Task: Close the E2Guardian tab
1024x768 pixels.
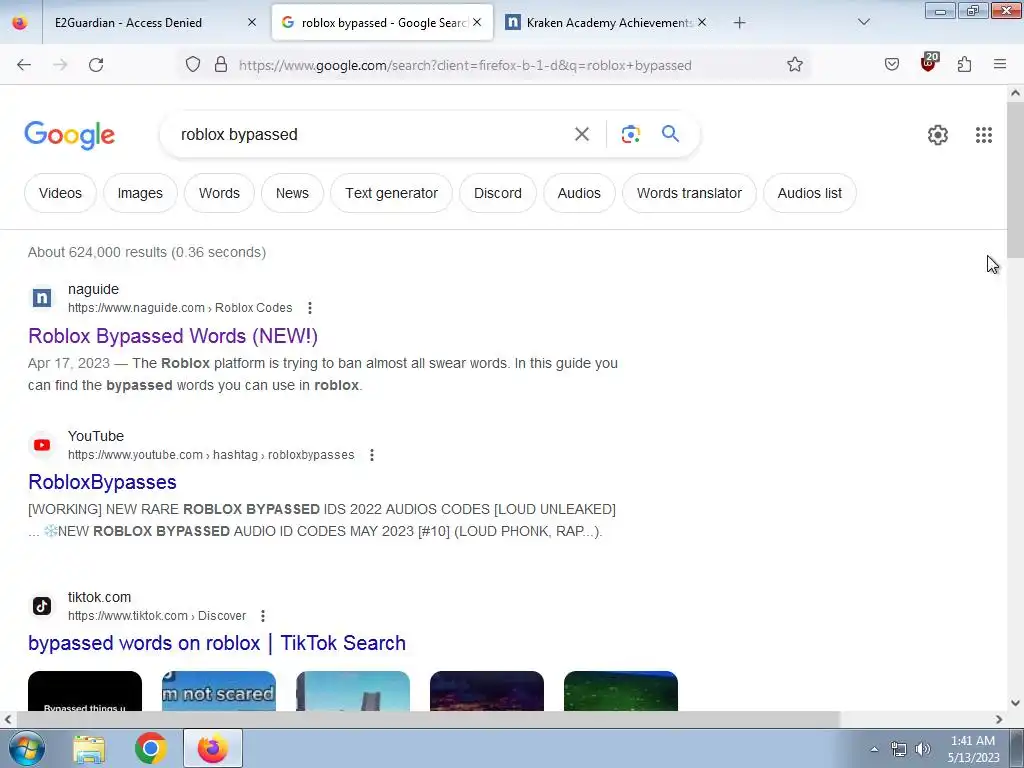Action: (251, 23)
